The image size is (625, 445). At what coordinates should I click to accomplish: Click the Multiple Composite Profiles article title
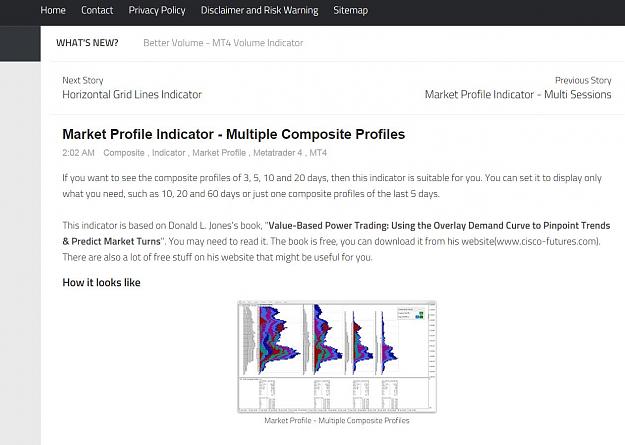tap(234, 134)
